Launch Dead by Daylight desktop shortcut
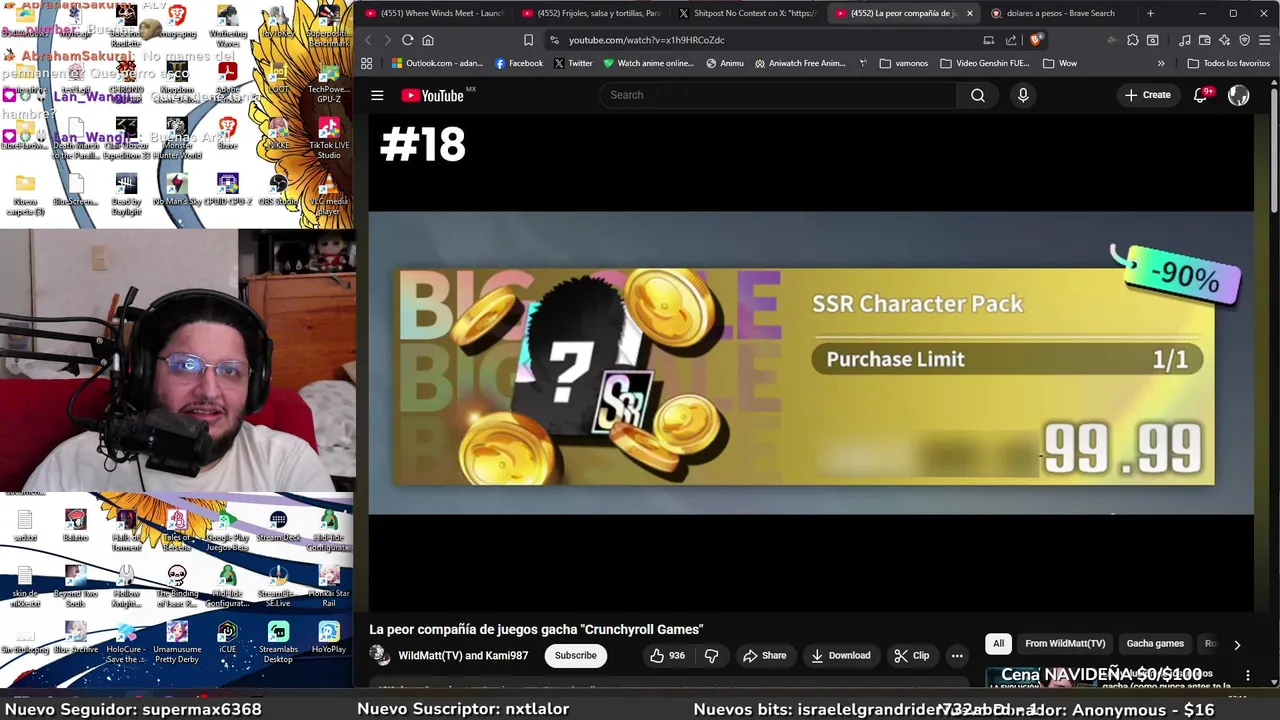 click(x=126, y=194)
